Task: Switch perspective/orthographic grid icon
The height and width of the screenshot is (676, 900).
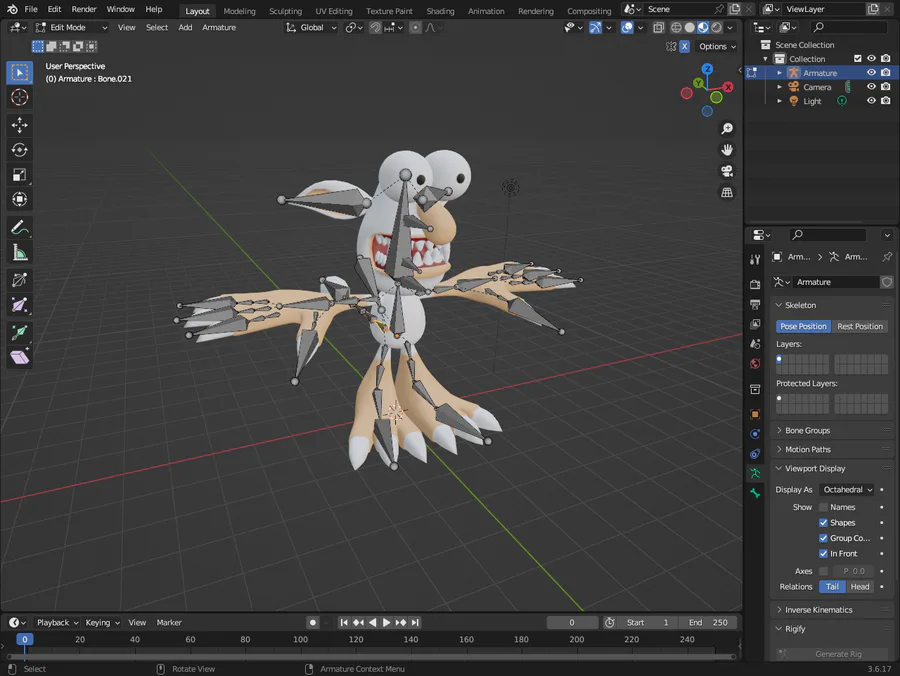Action: [x=727, y=192]
